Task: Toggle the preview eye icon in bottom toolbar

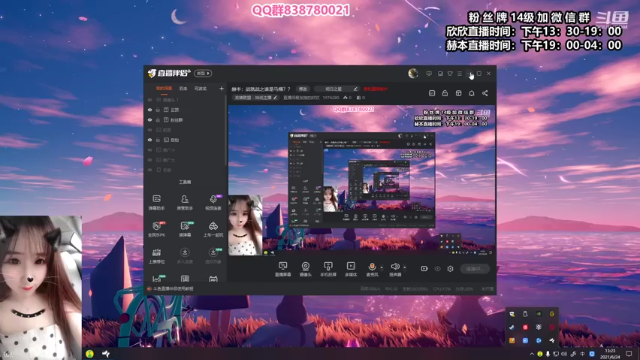Action: [x=437, y=269]
